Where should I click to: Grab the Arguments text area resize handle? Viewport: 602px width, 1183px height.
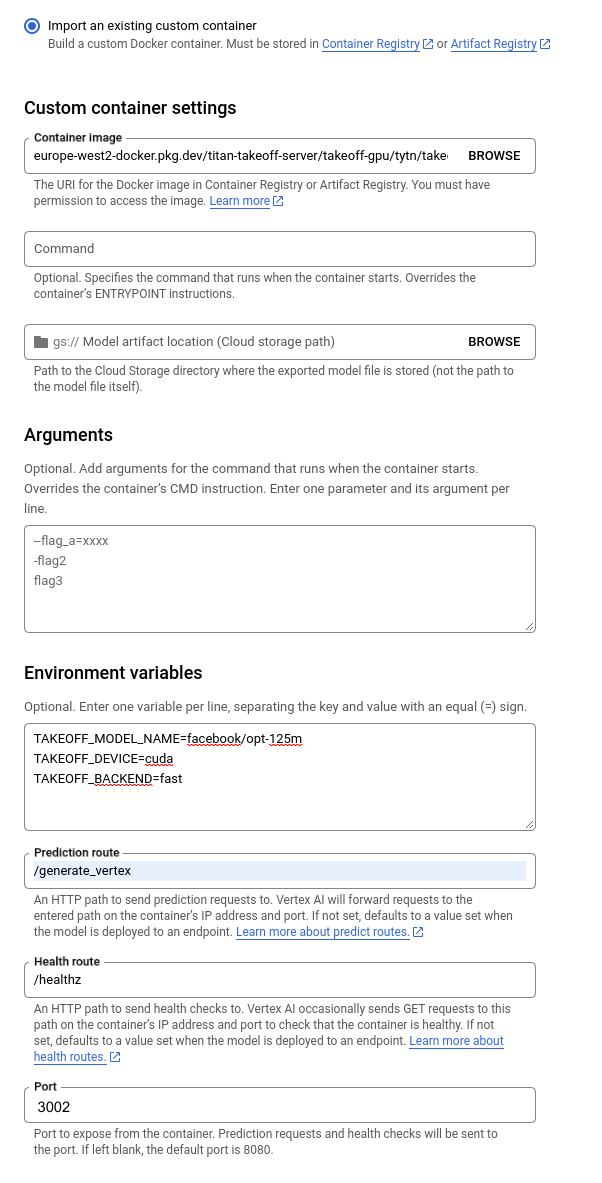coord(529,626)
